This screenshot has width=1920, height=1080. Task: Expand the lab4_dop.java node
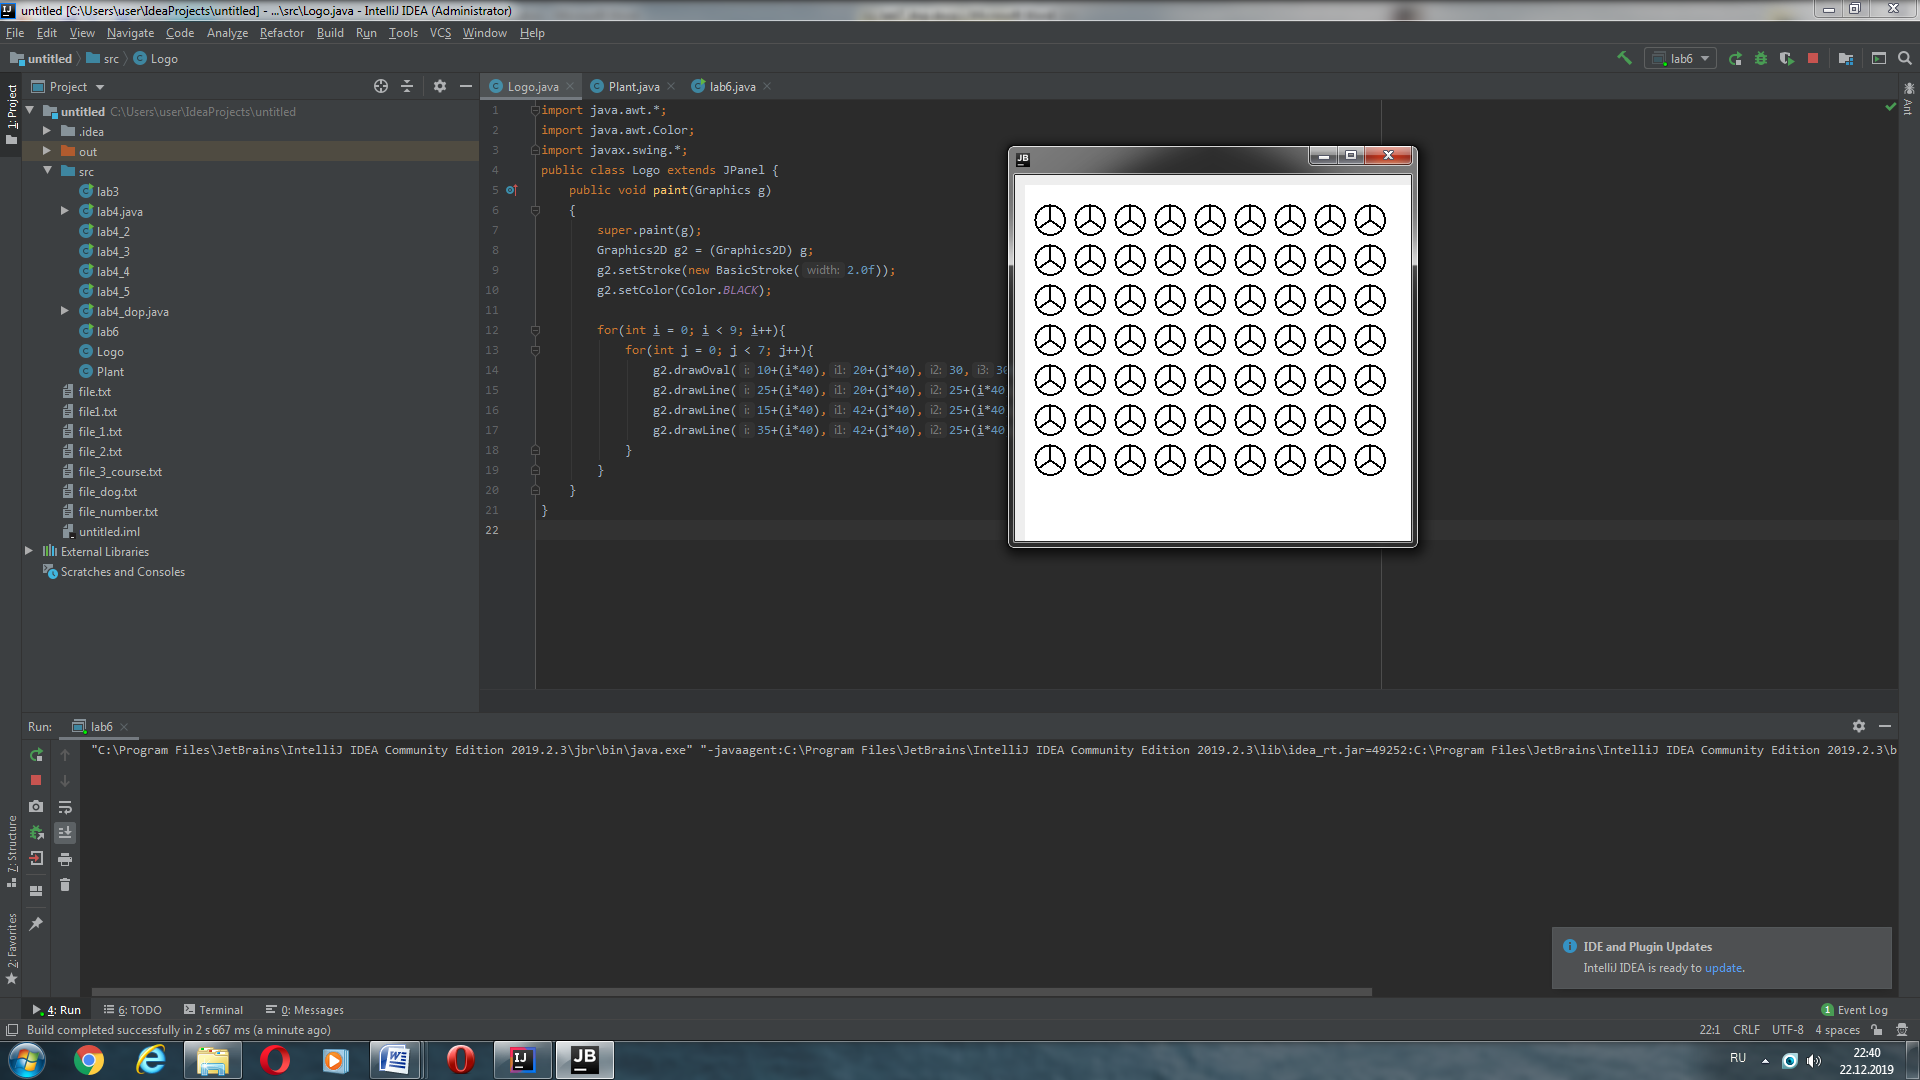click(x=65, y=311)
